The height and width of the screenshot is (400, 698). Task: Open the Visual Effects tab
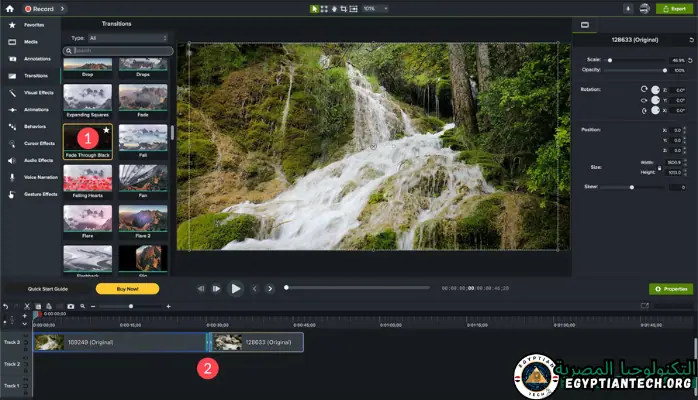[x=30, y=93]
